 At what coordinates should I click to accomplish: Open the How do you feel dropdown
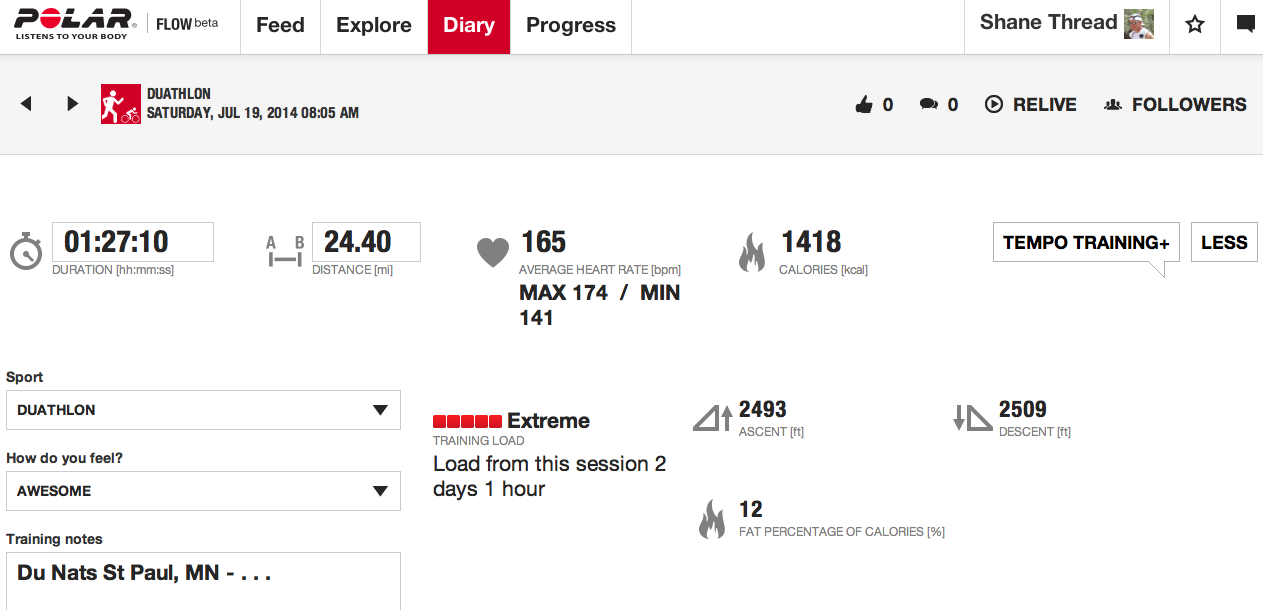[203, 491]
